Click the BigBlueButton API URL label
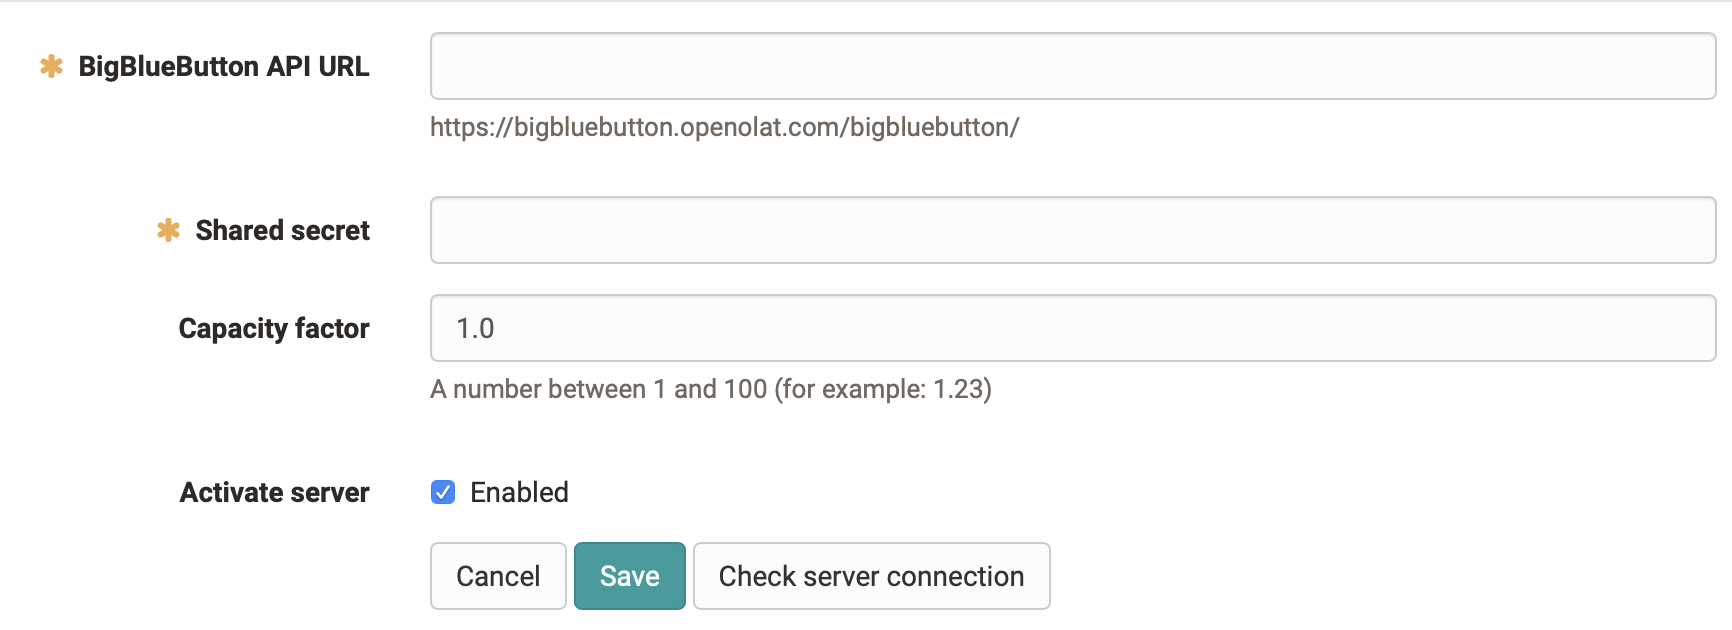The height and width of the screenshot is (630, 1732). (x=224, y=66)
